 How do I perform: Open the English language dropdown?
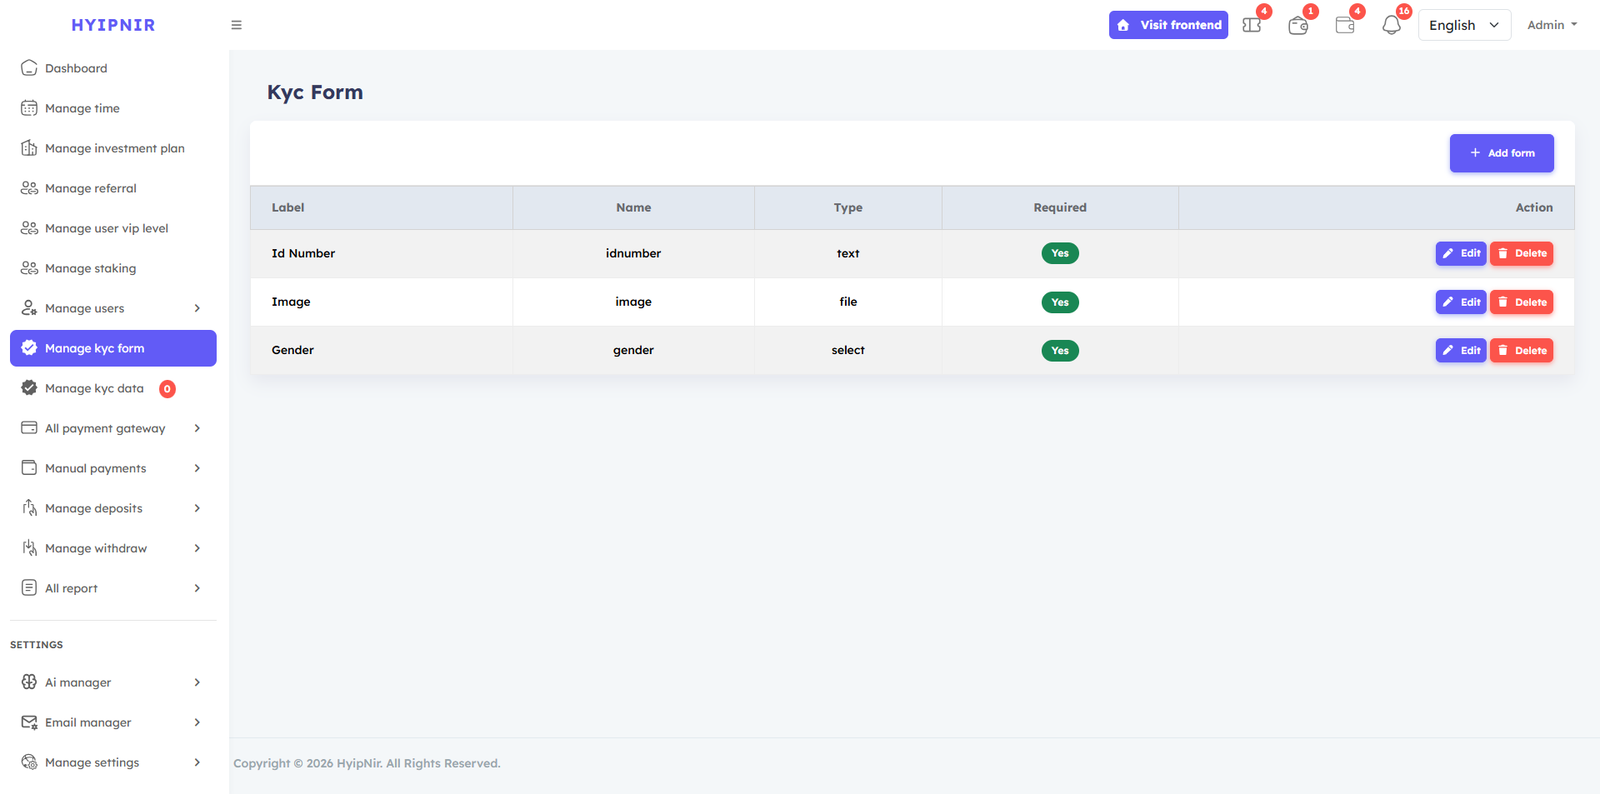click(x=1464, y=25)
